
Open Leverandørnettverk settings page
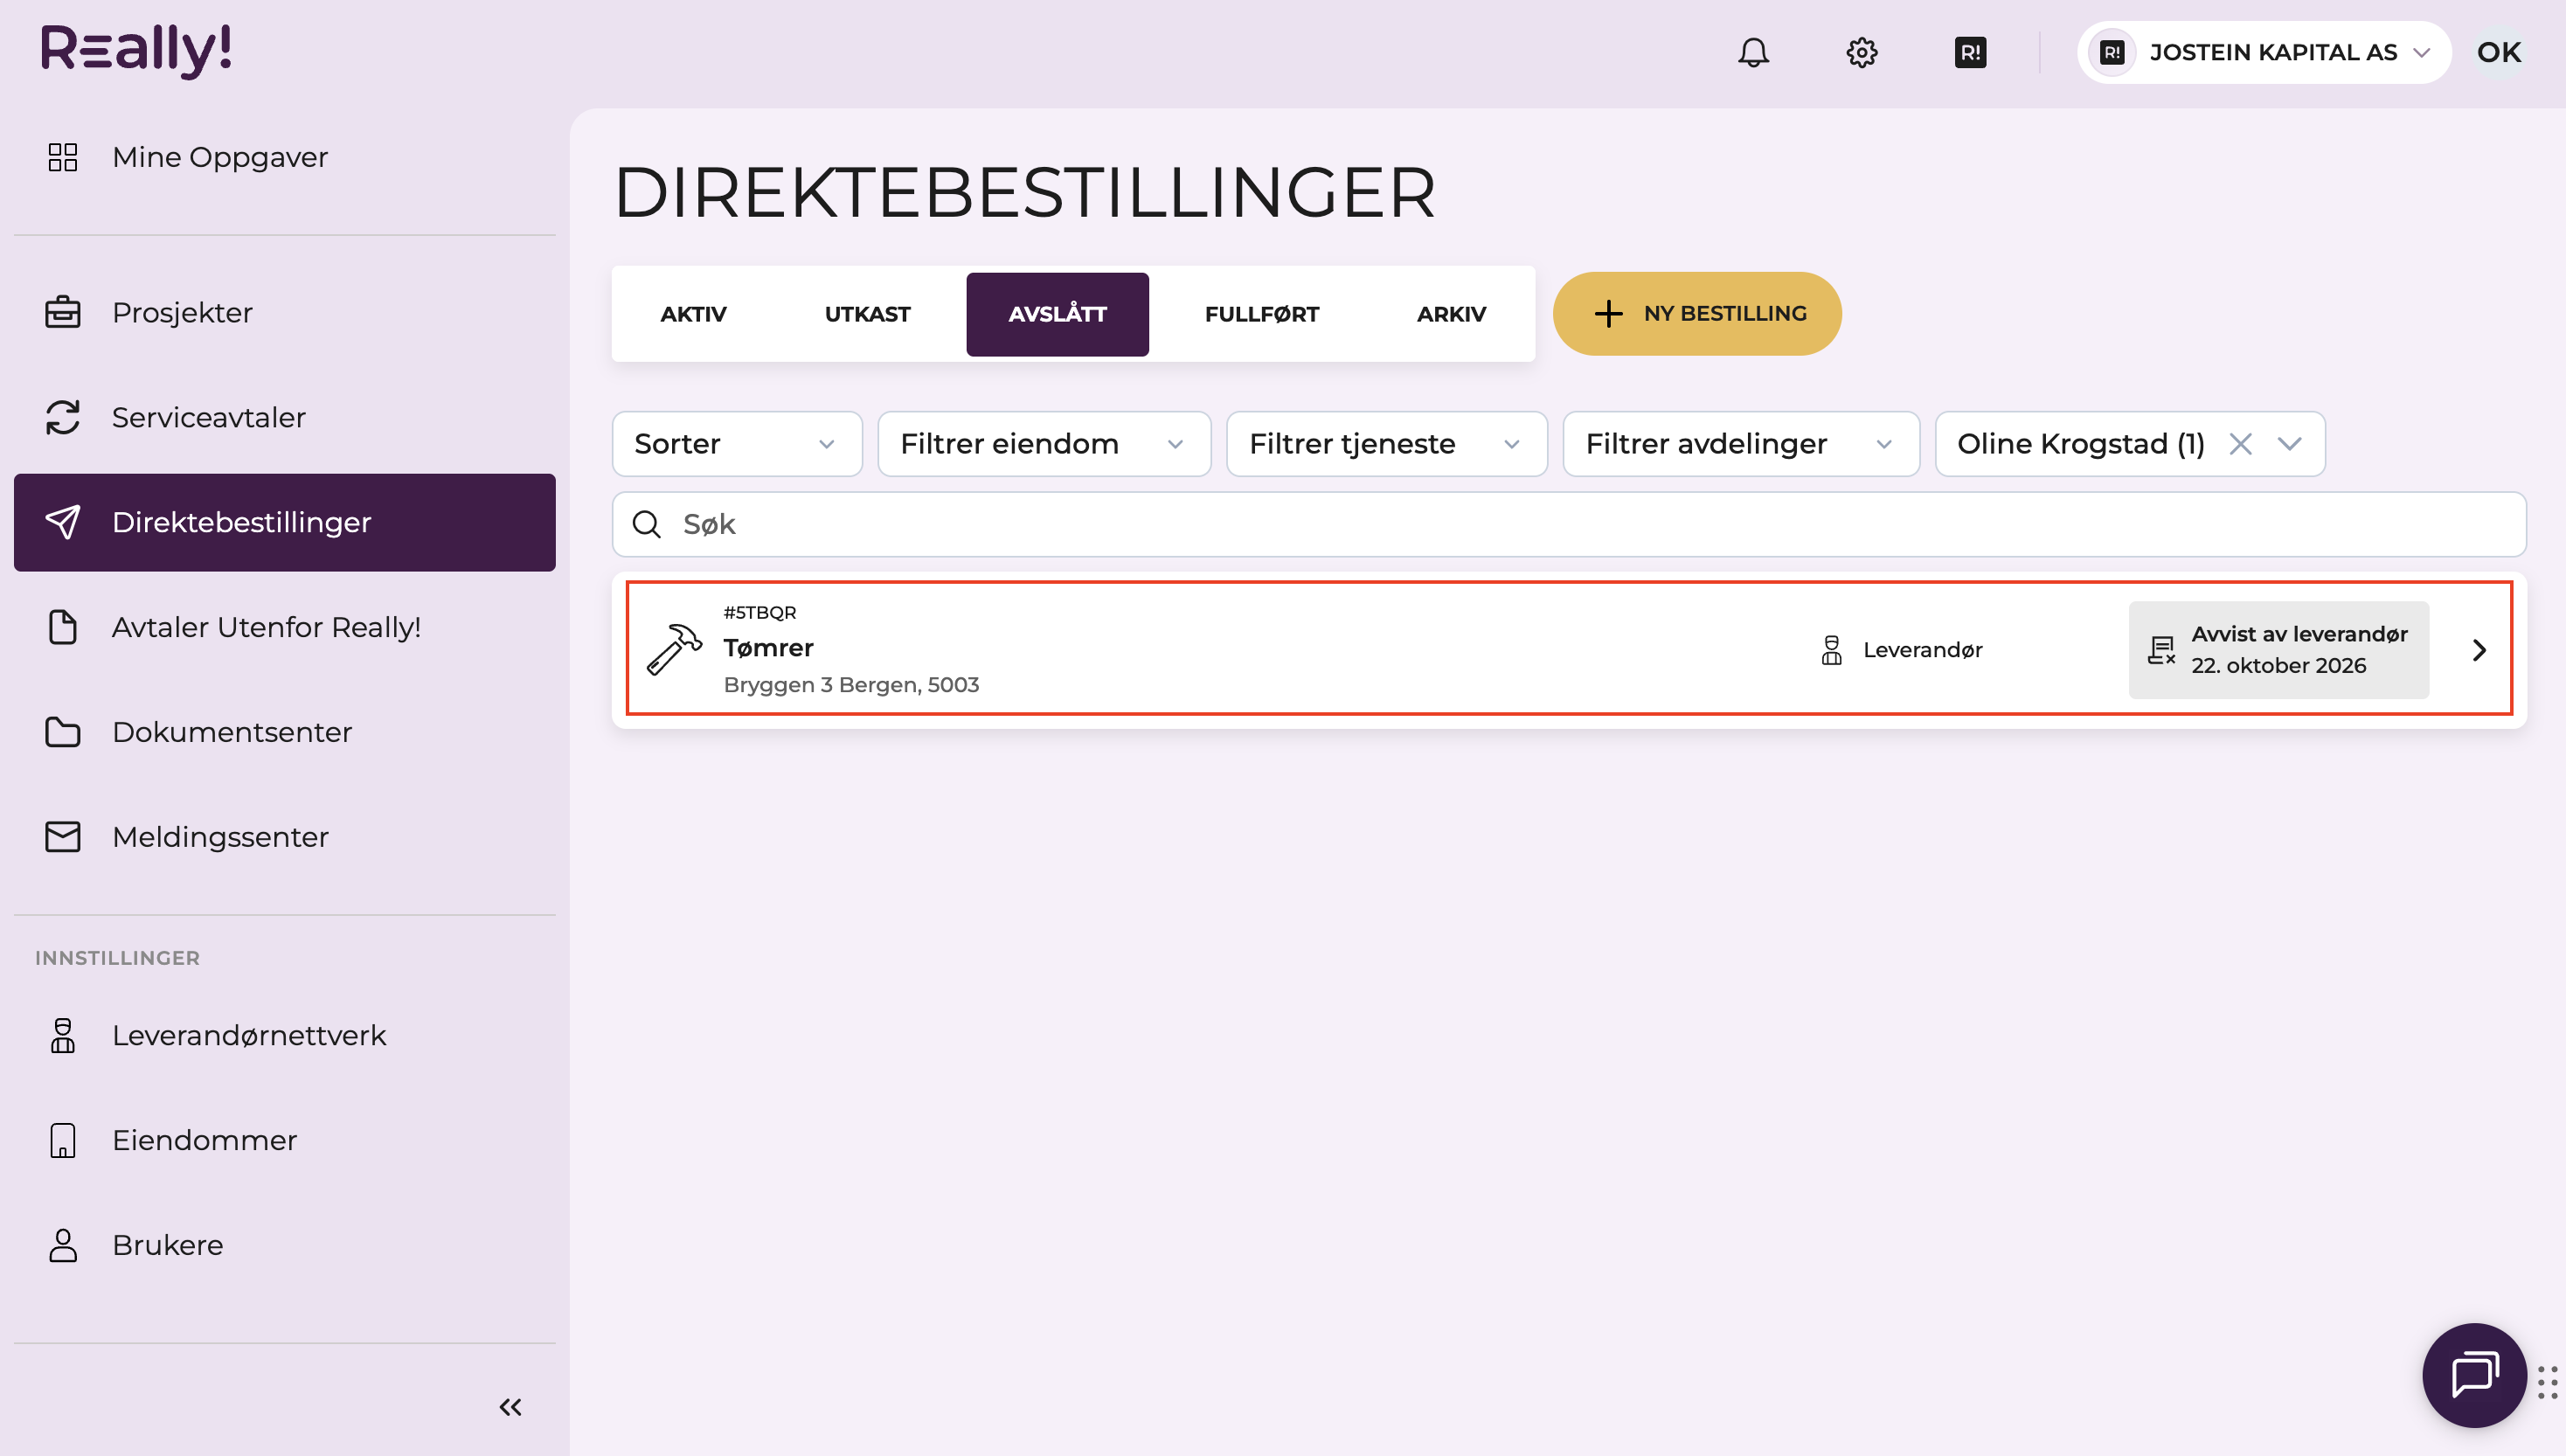click(285, 1035)
